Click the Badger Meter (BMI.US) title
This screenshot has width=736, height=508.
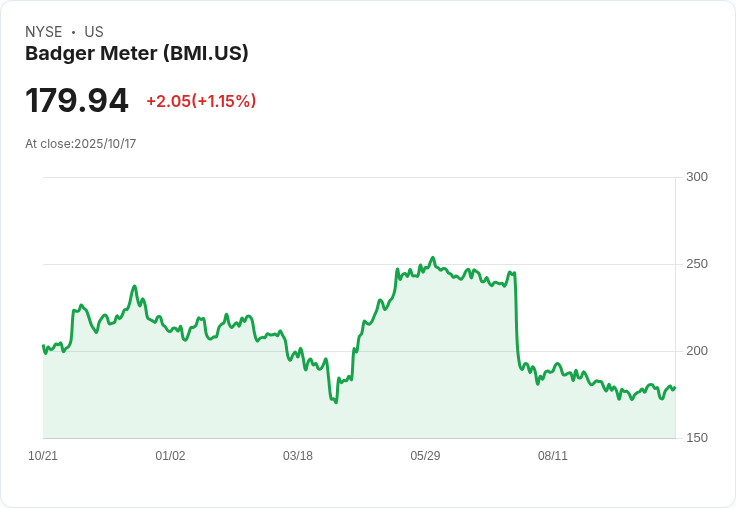coord(136,54)
